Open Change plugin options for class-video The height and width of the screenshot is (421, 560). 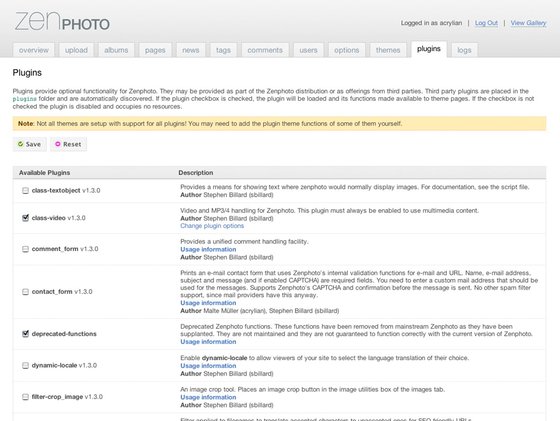click(212, 226)
